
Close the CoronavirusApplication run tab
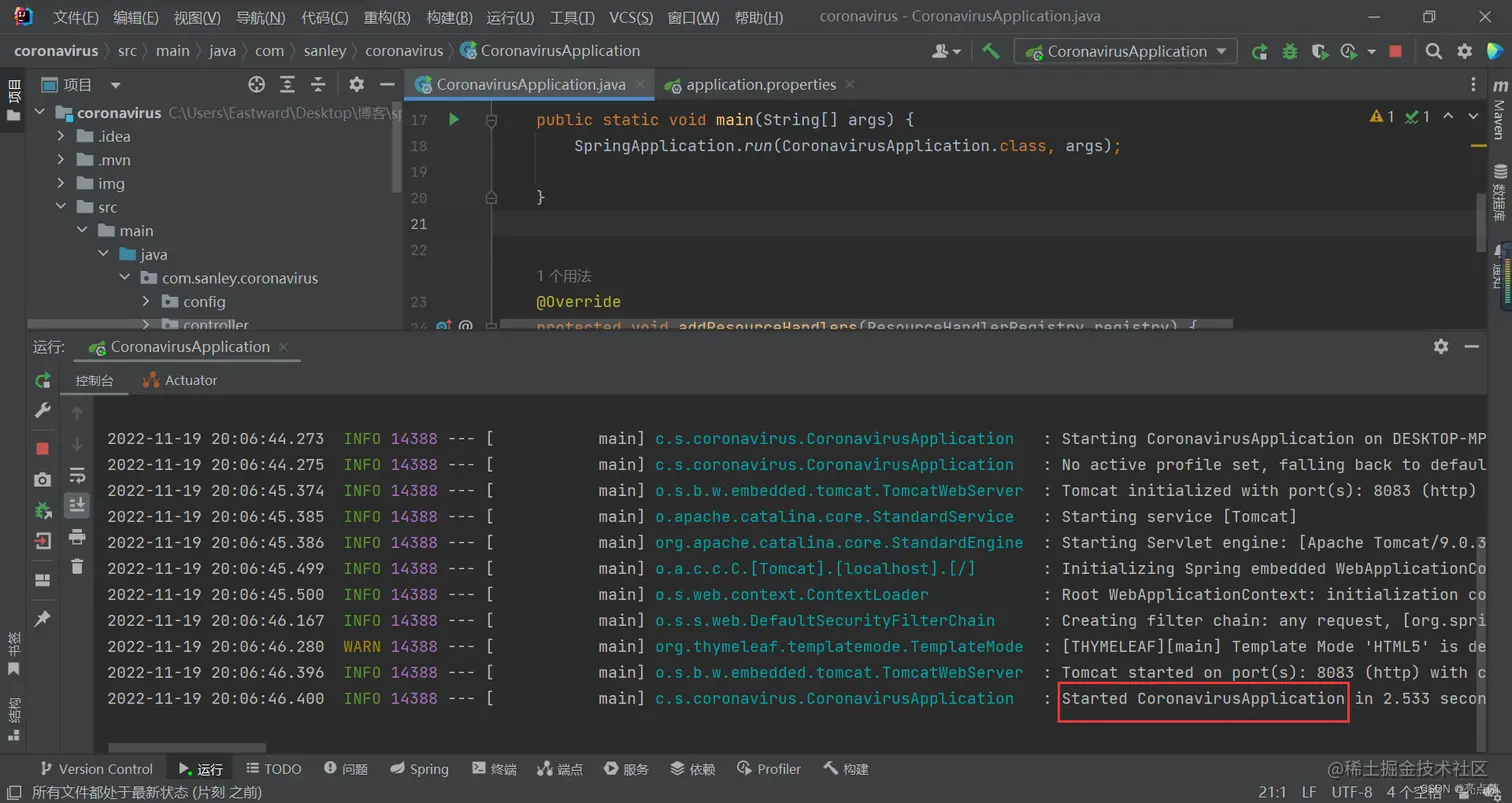(x=284, y=347)
